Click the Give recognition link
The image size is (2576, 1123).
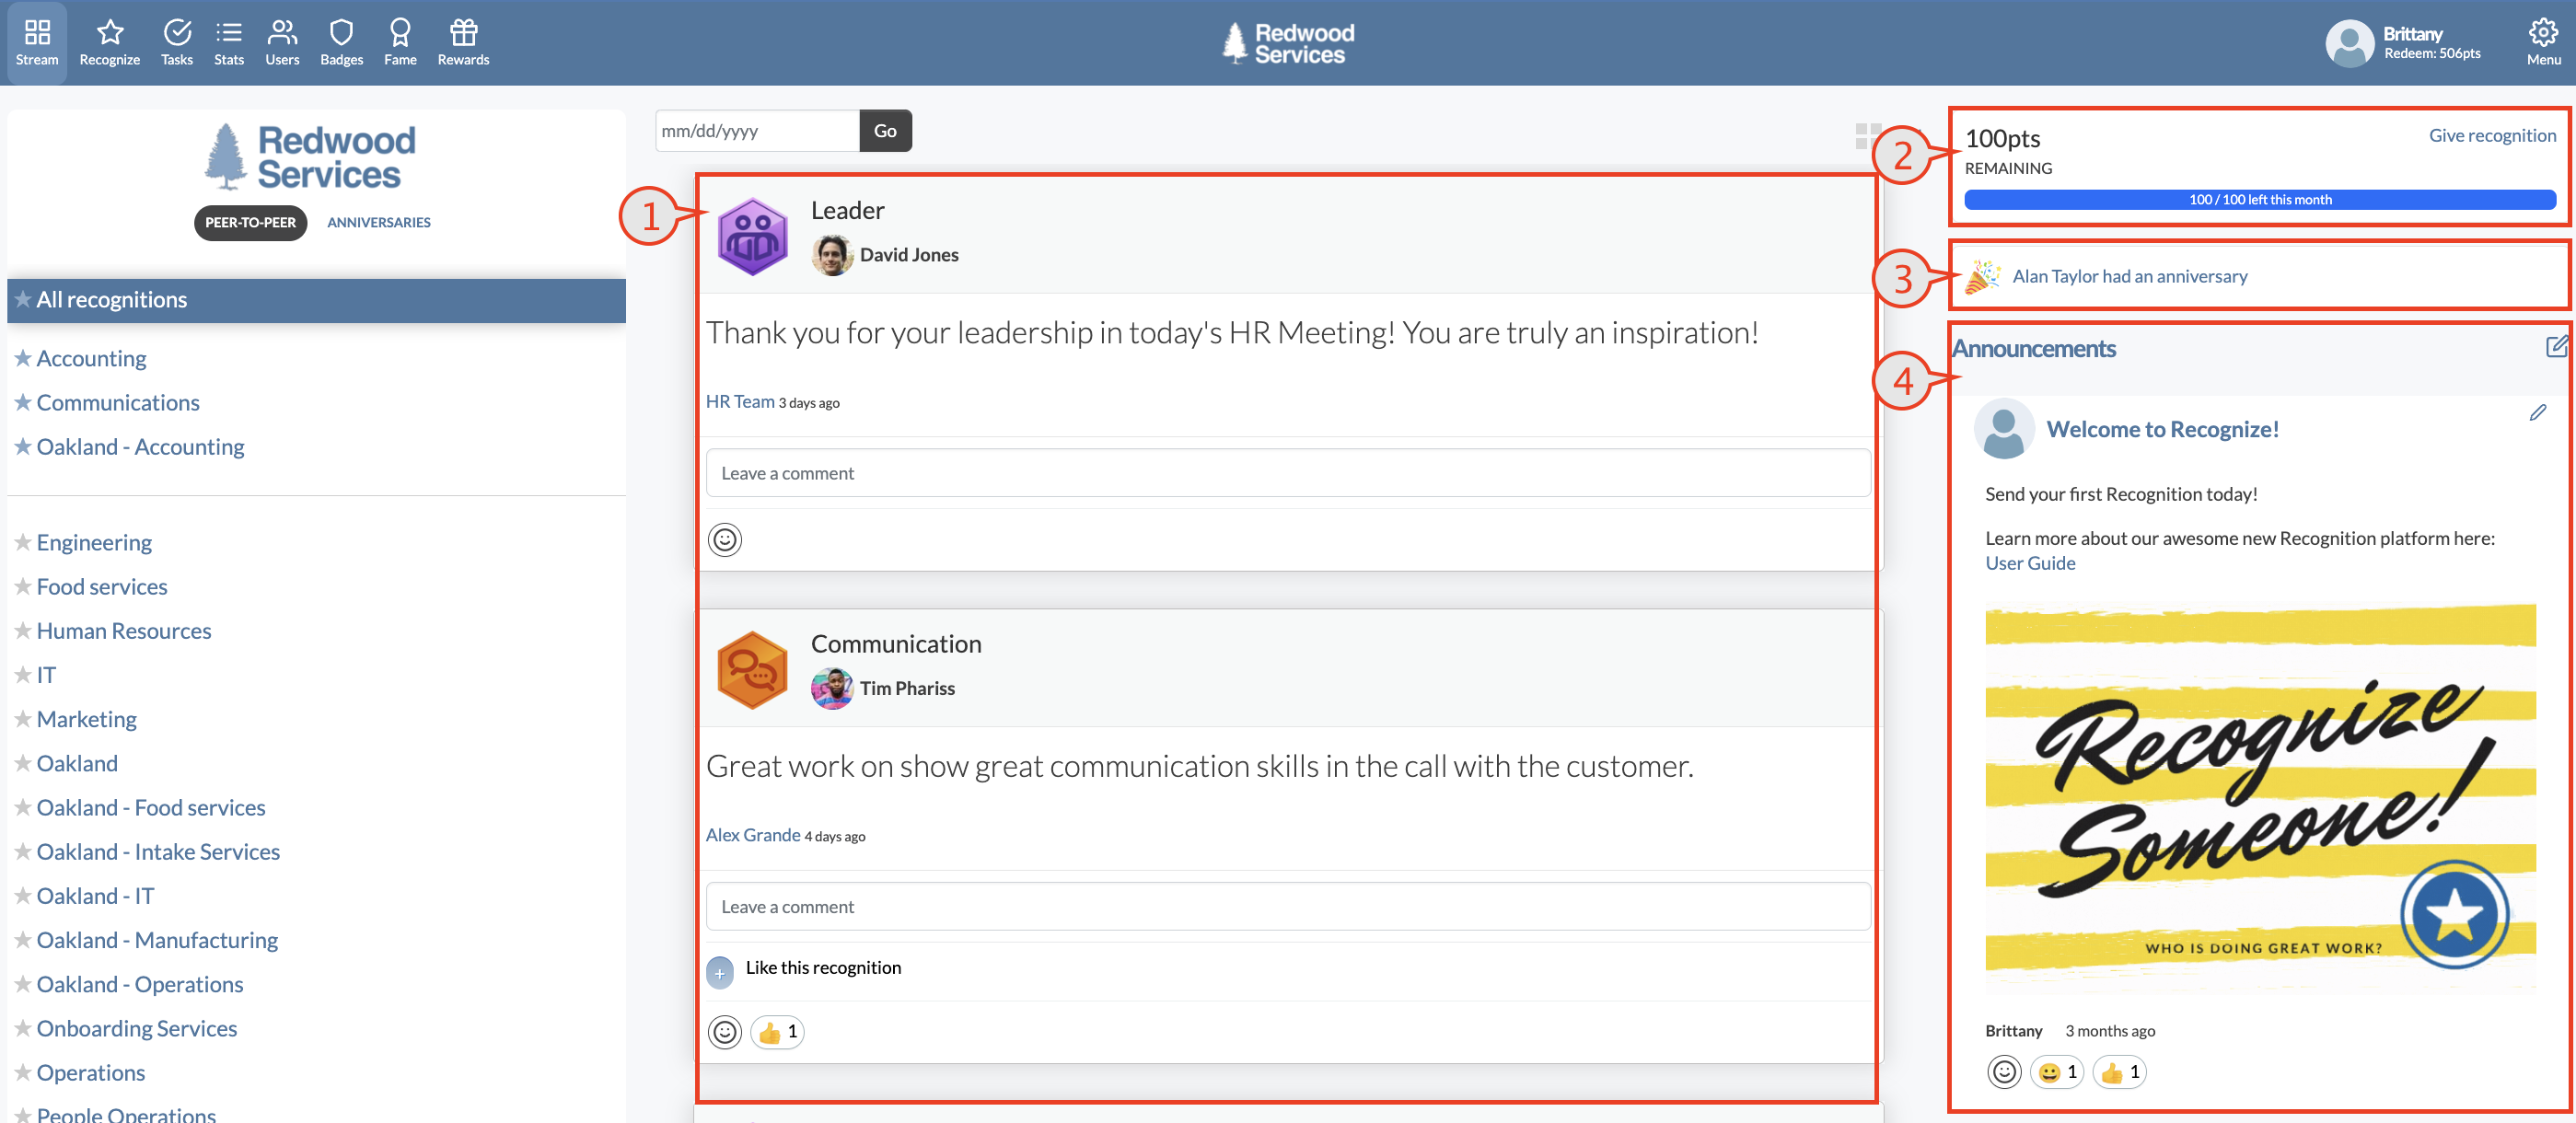2491,135
